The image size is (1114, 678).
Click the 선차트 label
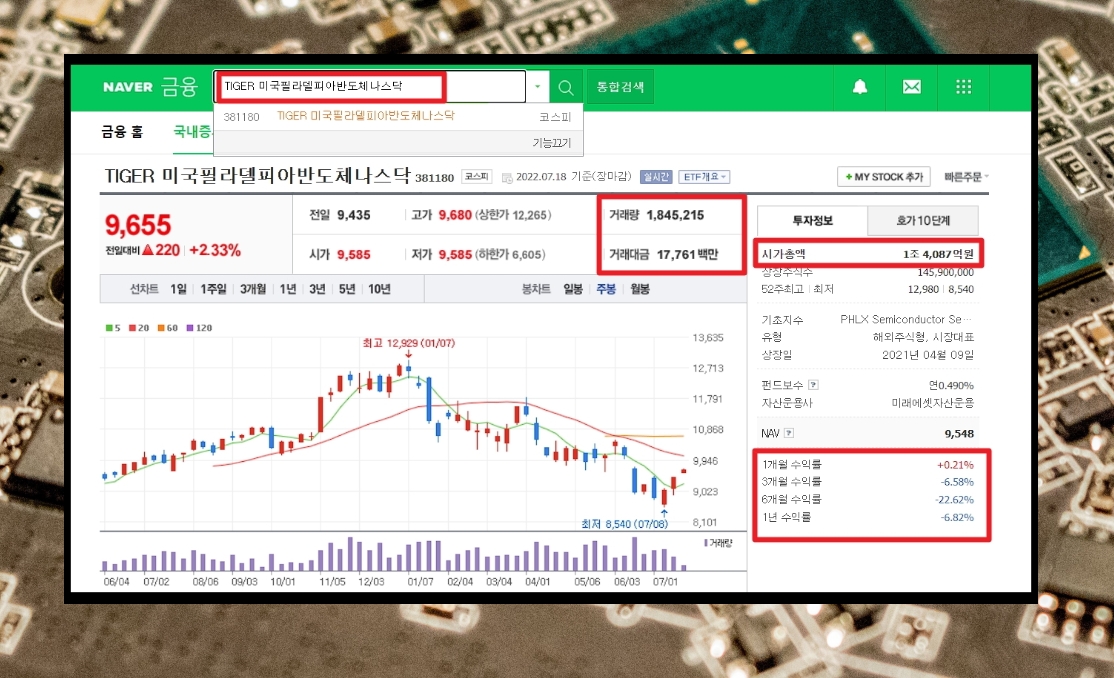pyautogui.click(x=144, y=289)
